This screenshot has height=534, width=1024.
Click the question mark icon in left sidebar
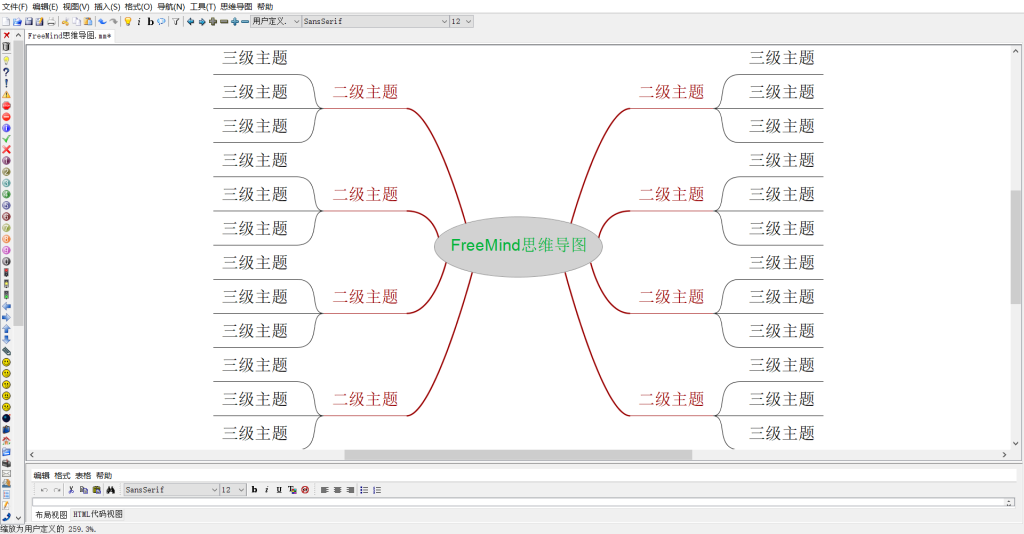[x=7, y=72]
